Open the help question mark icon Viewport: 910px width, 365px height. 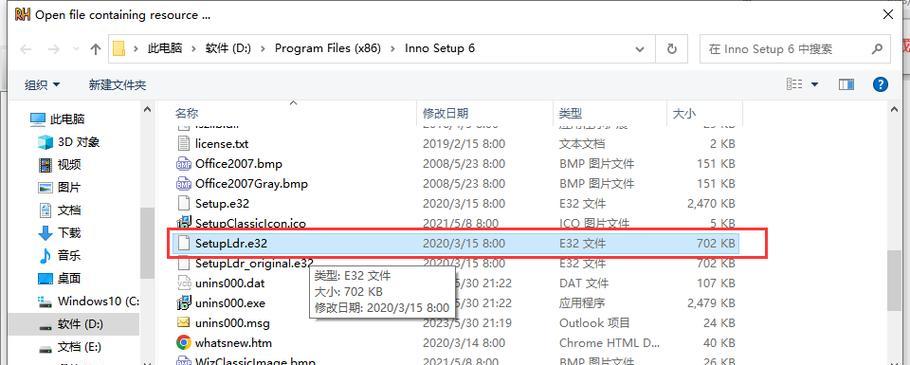pyautogui.click(x=880, y=85)
